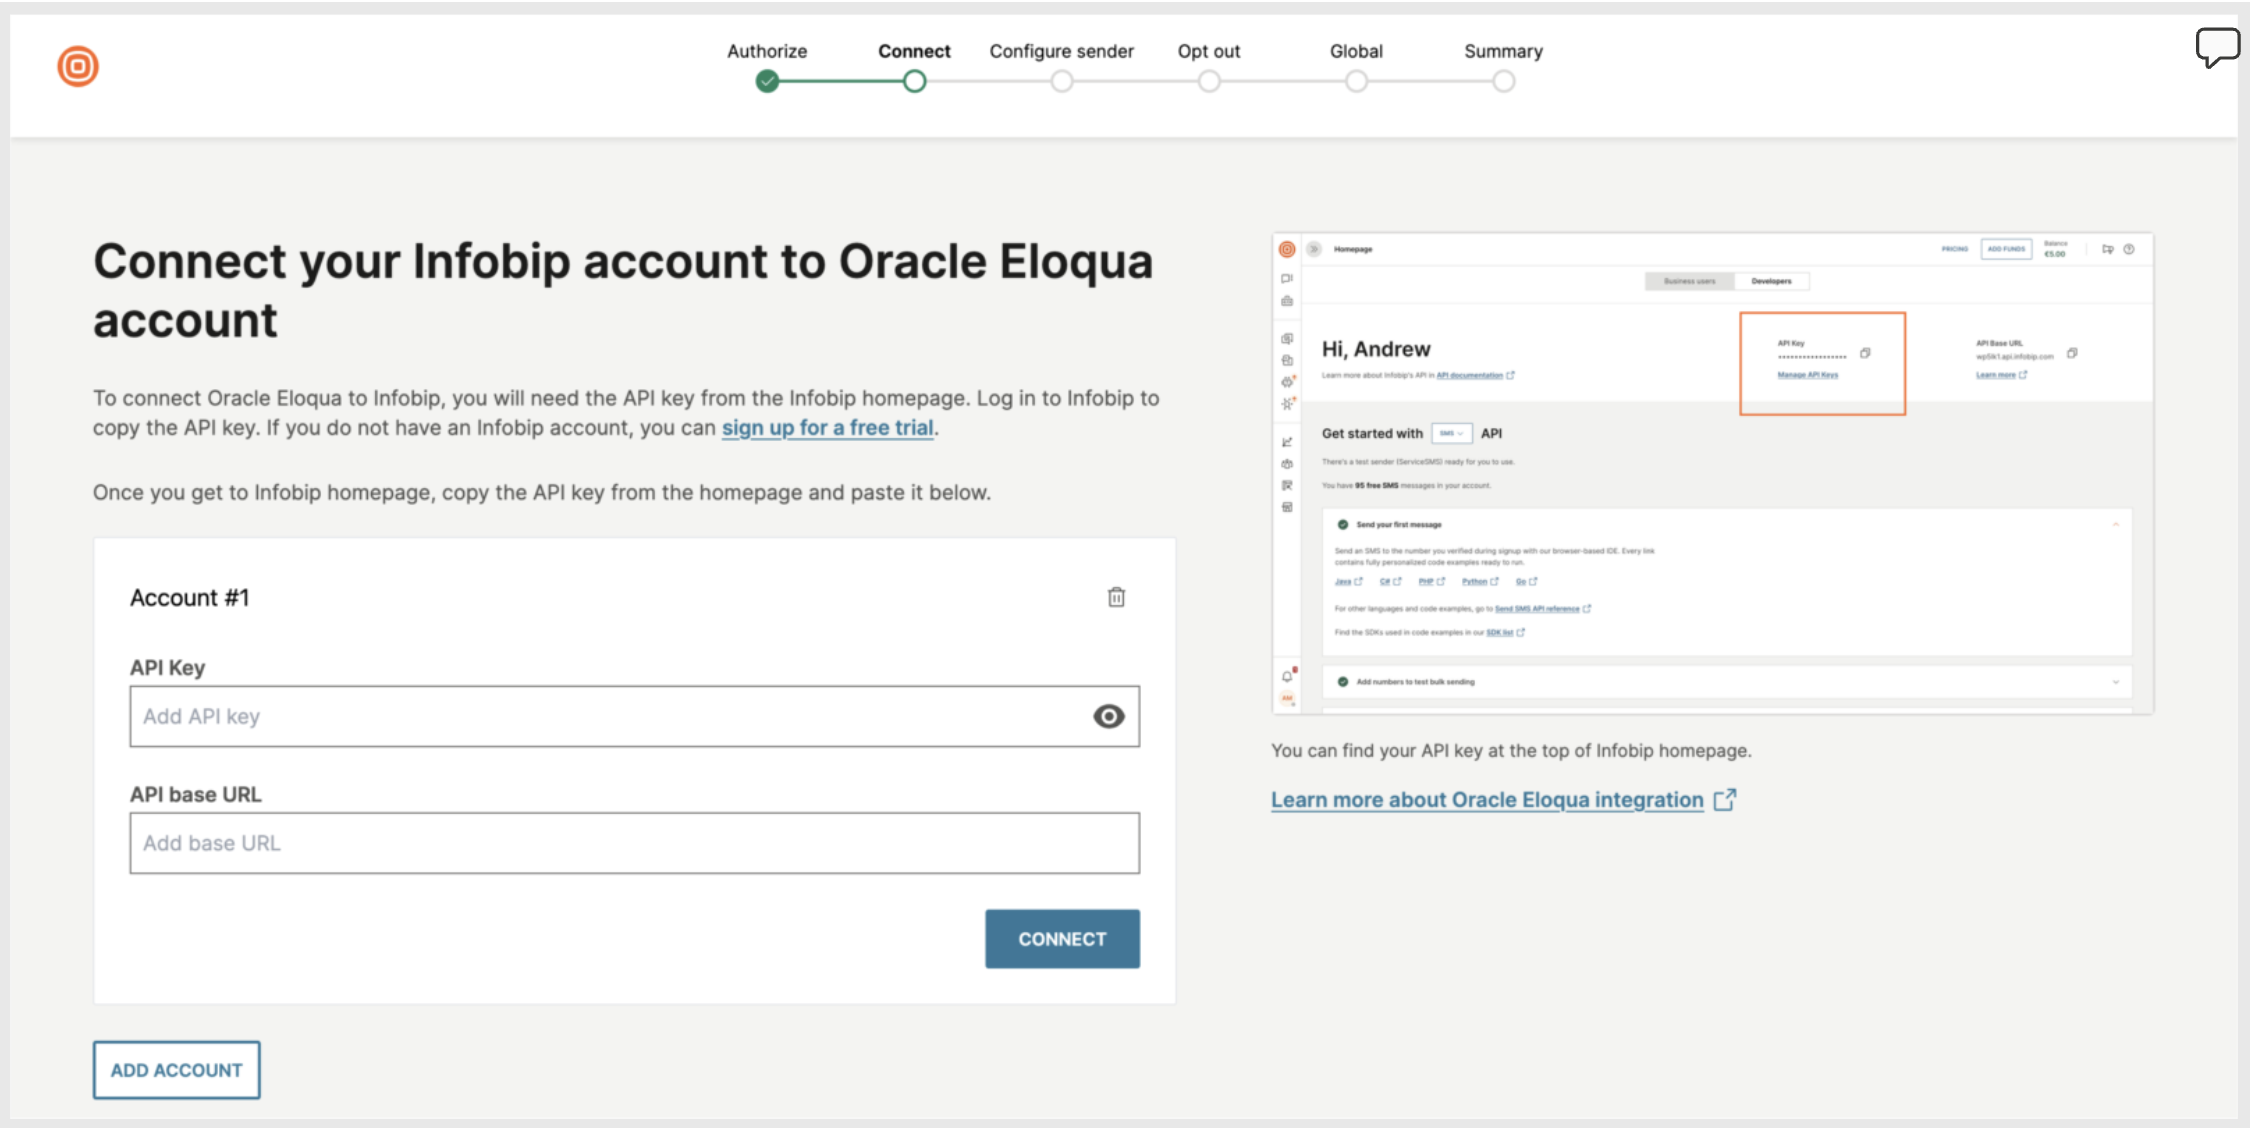Viewport: 2250px width, 1128px height.
Task: Click the Infobip homepage preview image
Action: (x=1713, y=473)
